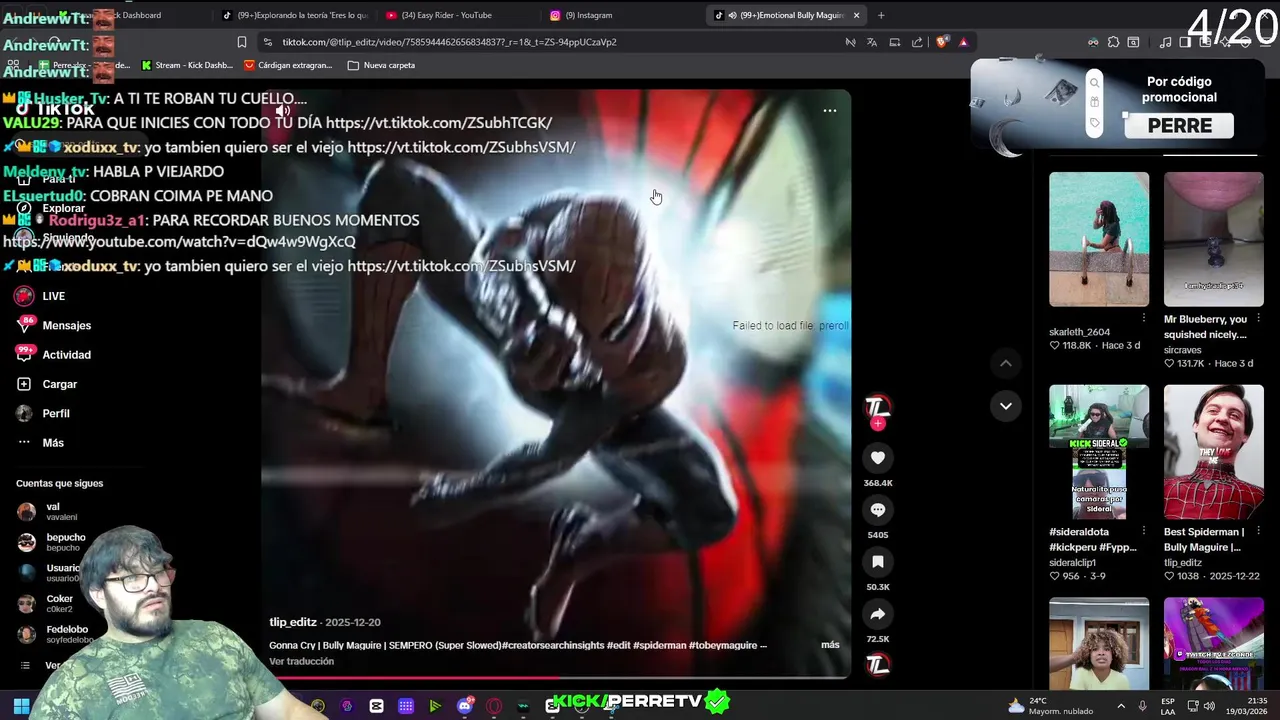Open the spinning sound disc below share
The image size is (1280, 720).
pyautogui.click(x=877, y=664)
